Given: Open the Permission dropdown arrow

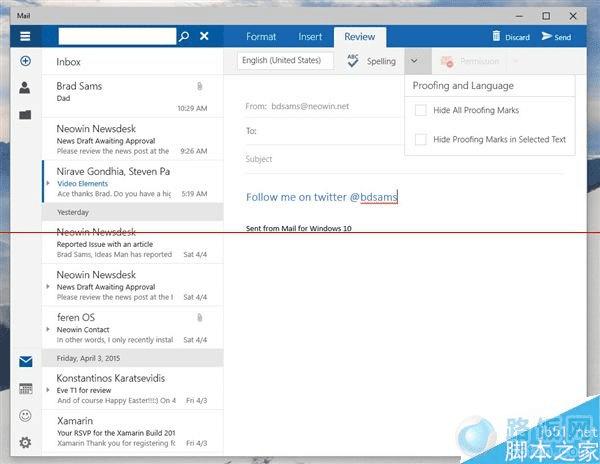Looking at the screenshot, I should tap(515, 61).
